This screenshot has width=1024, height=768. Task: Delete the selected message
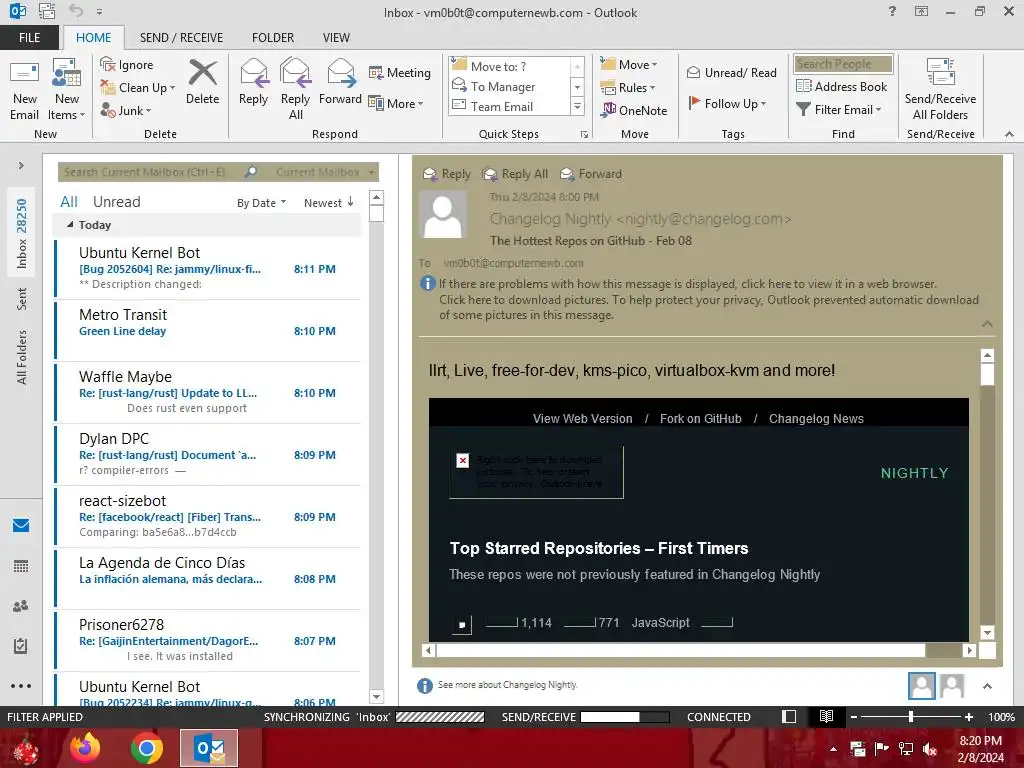202,82
